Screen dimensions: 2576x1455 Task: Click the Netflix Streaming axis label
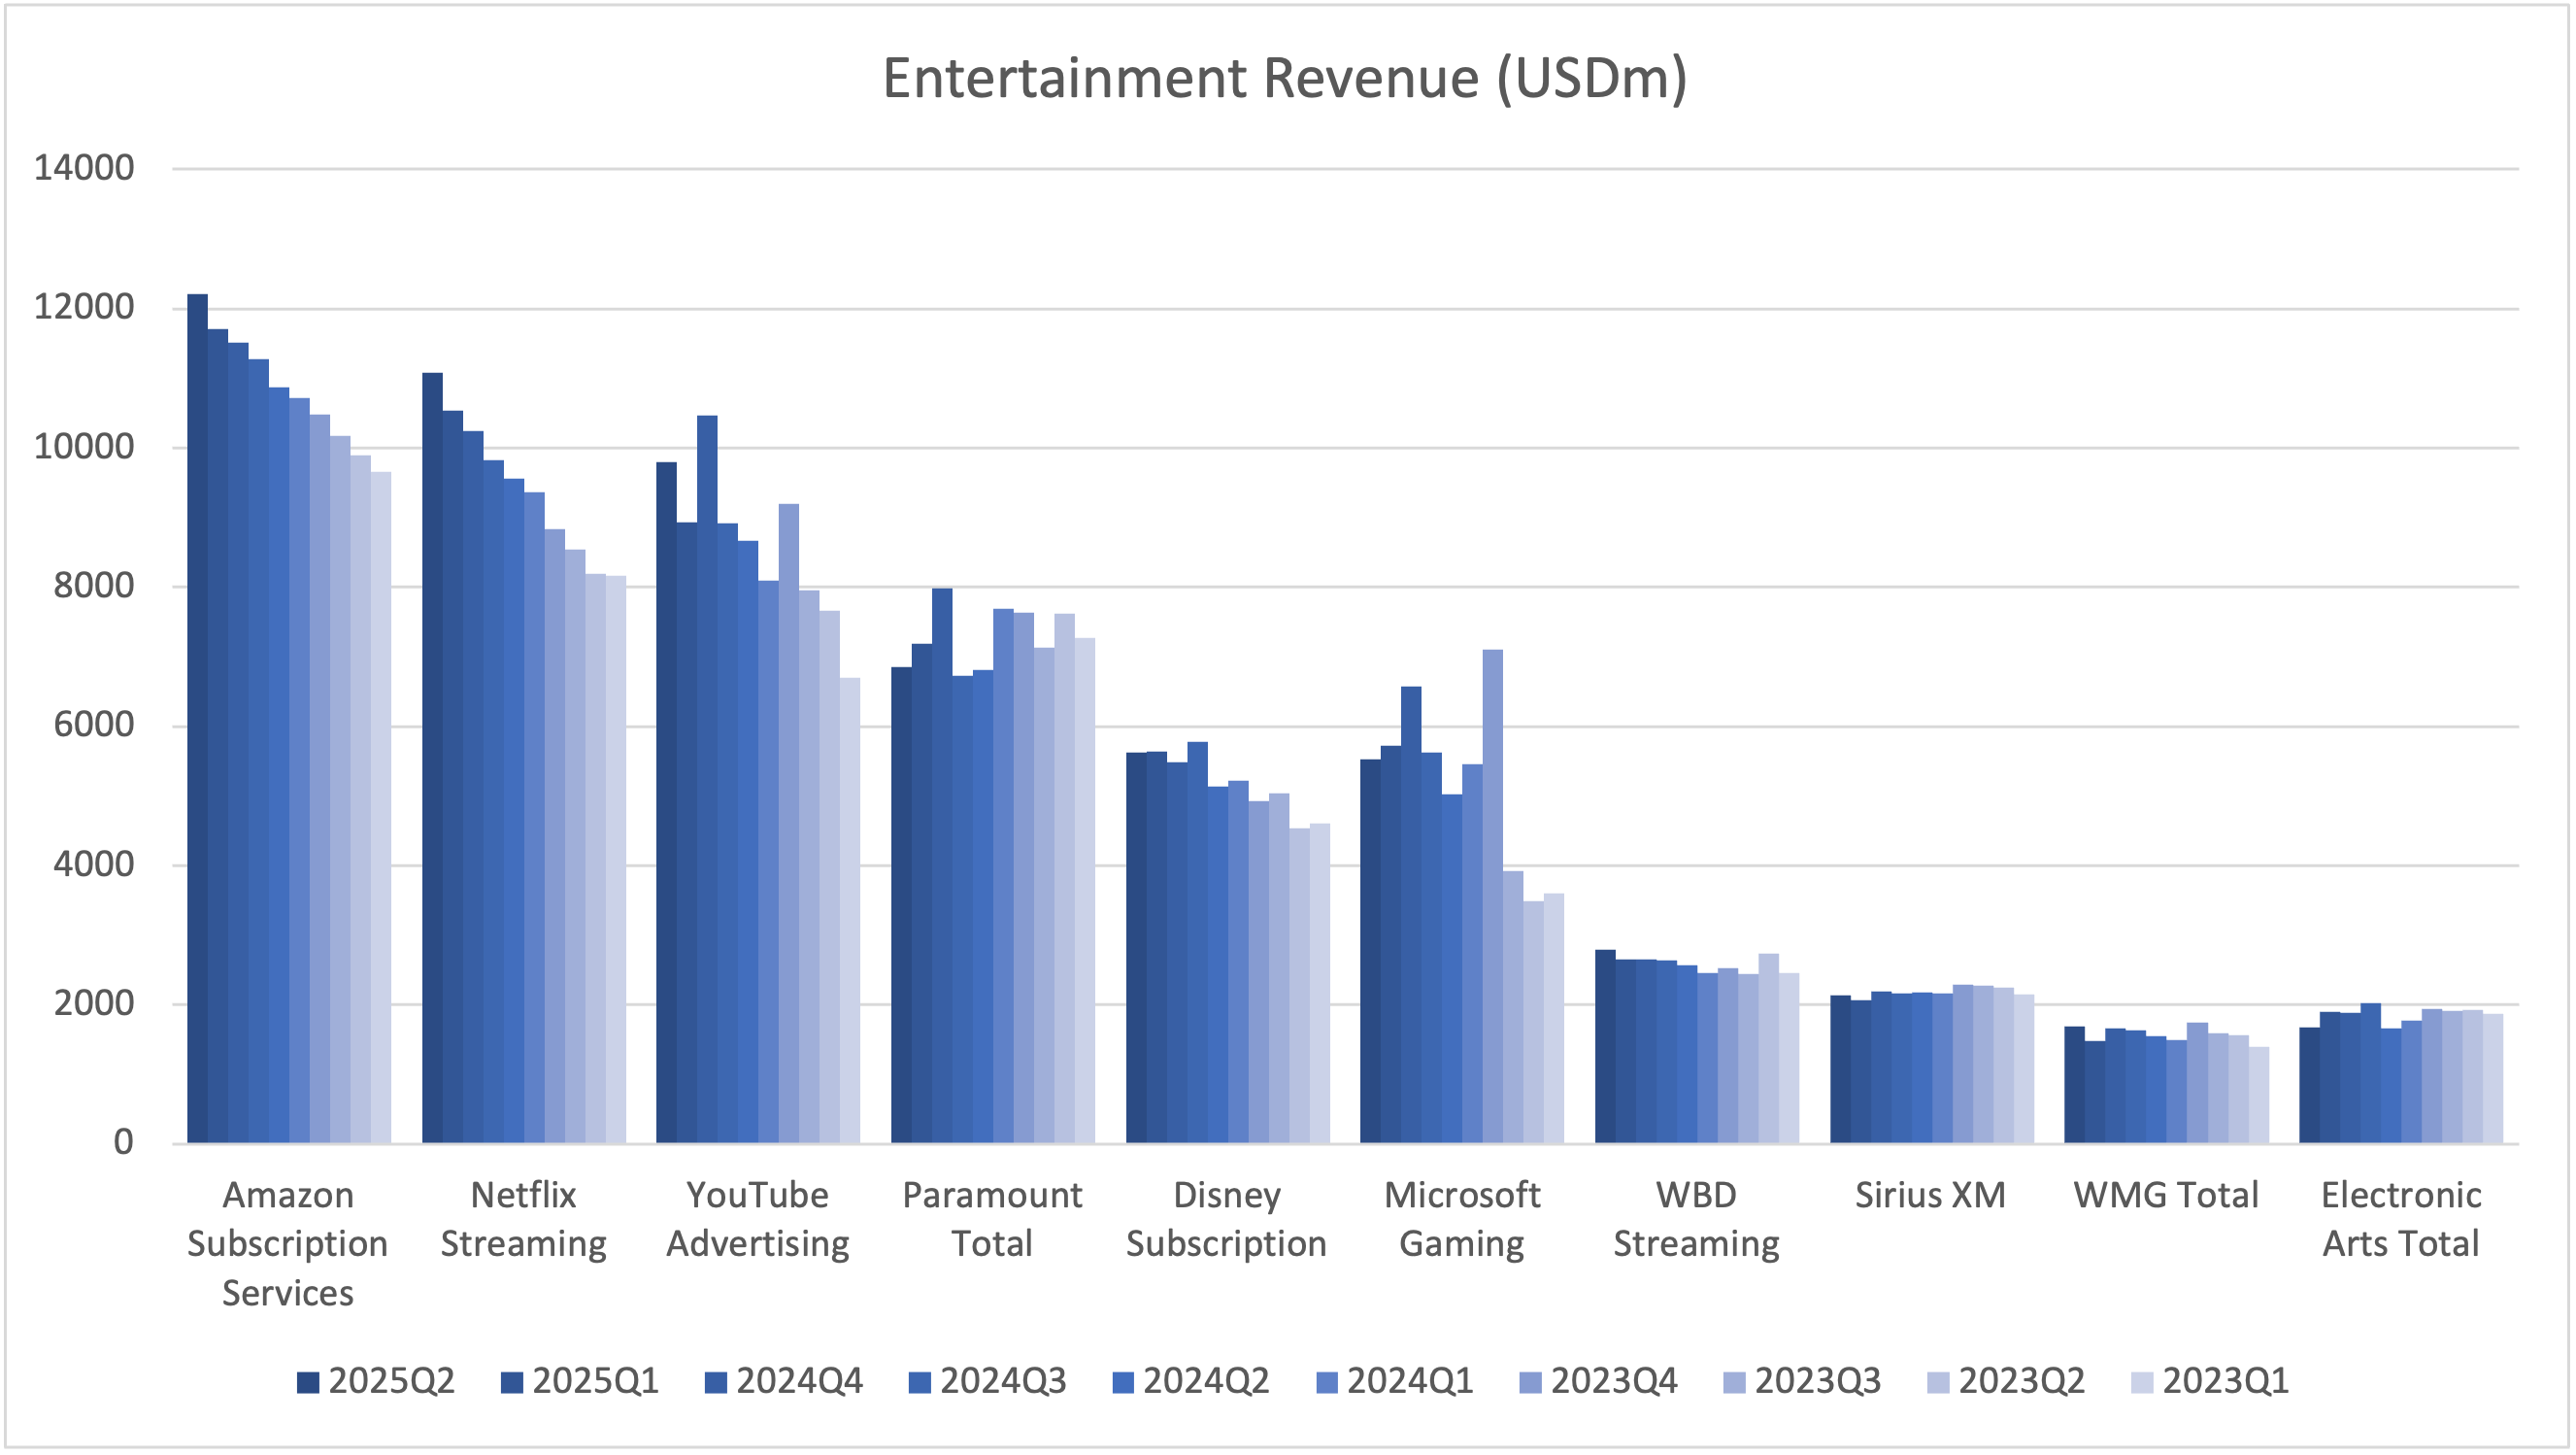point(524,1220)
